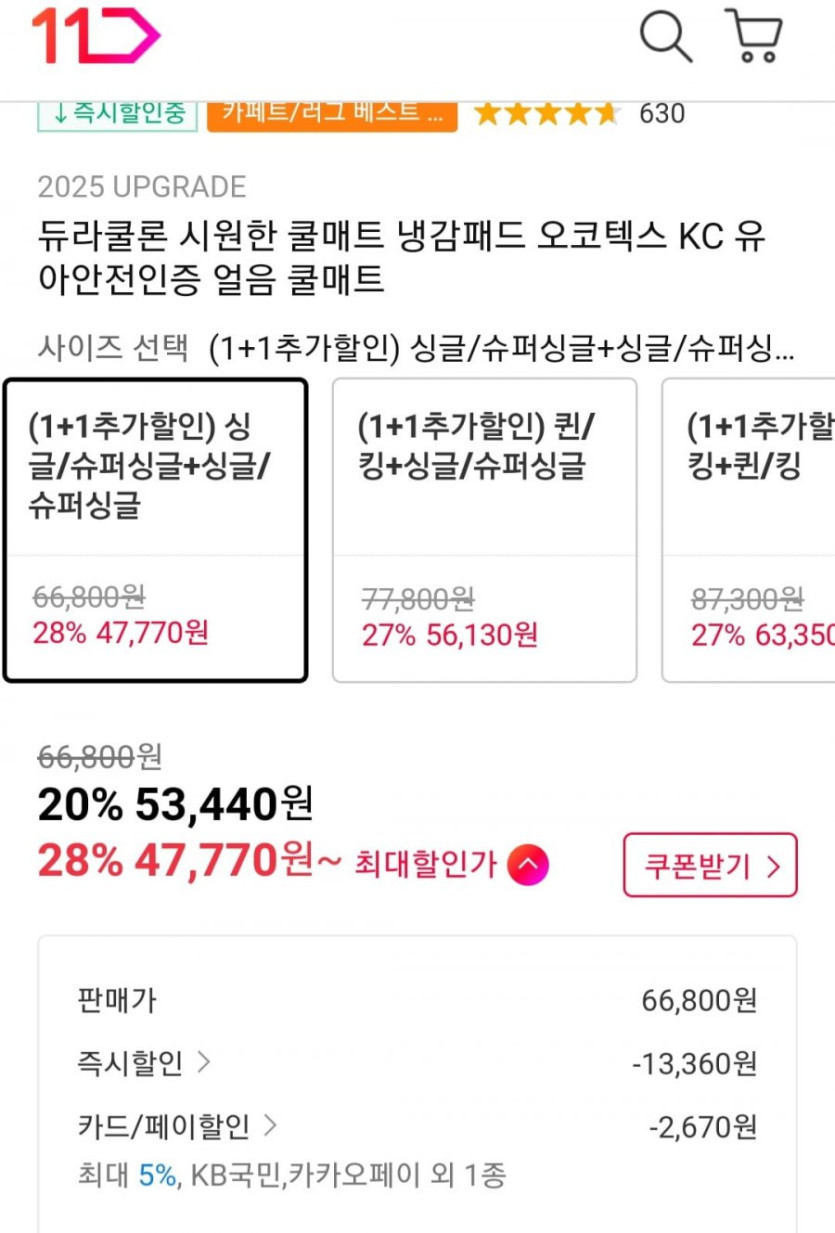Expand the 카드/페이할인 details chevron
Image resolution: width=835 pixels, height=1233 pixels.
(270, 1127)
